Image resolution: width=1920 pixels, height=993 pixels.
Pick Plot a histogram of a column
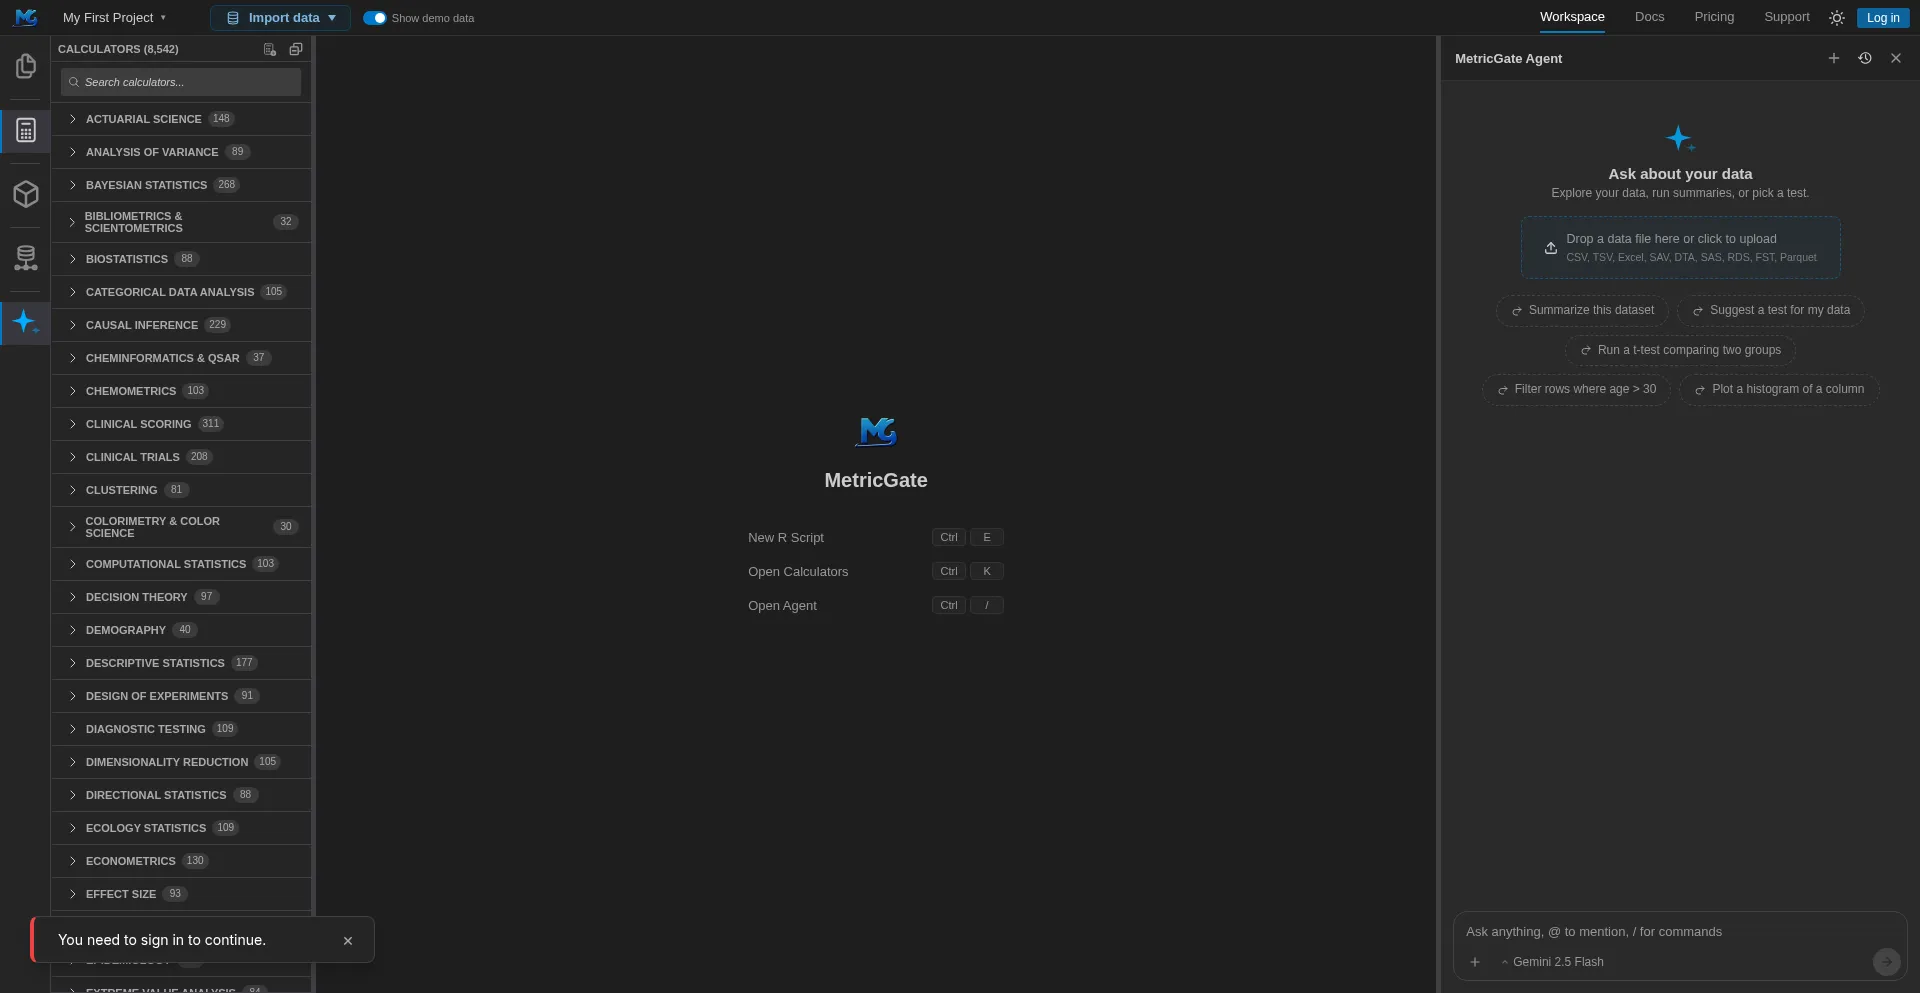coord(1779,389)
